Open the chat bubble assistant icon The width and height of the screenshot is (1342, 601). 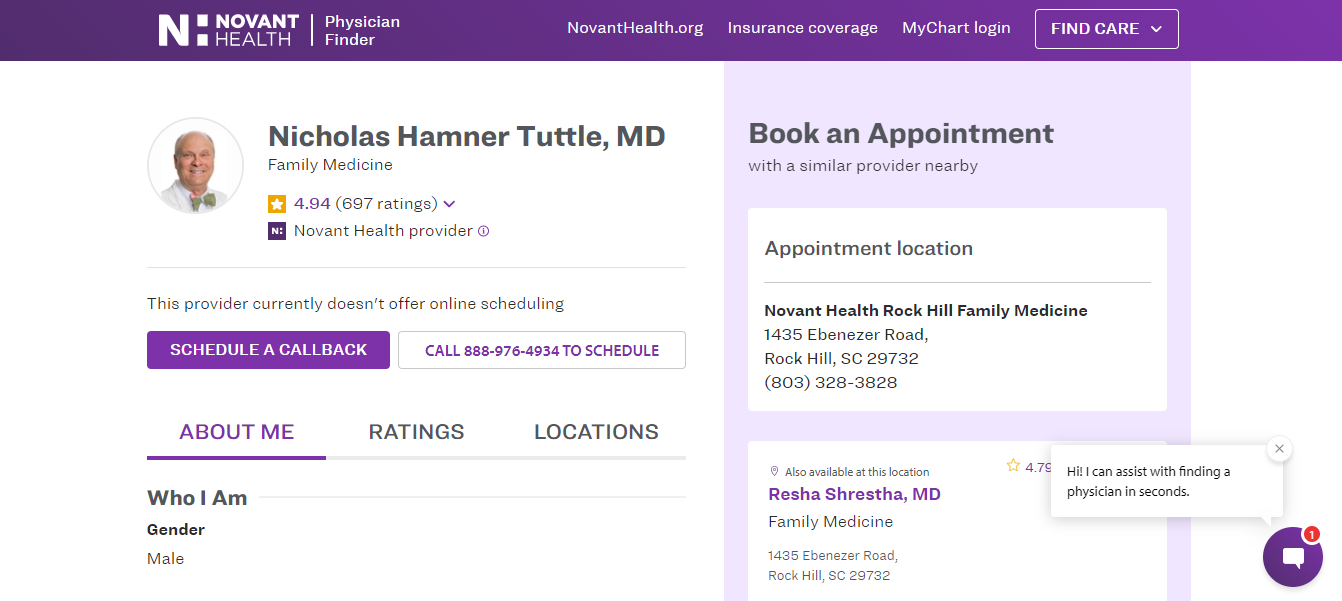tap(1292, 557)
